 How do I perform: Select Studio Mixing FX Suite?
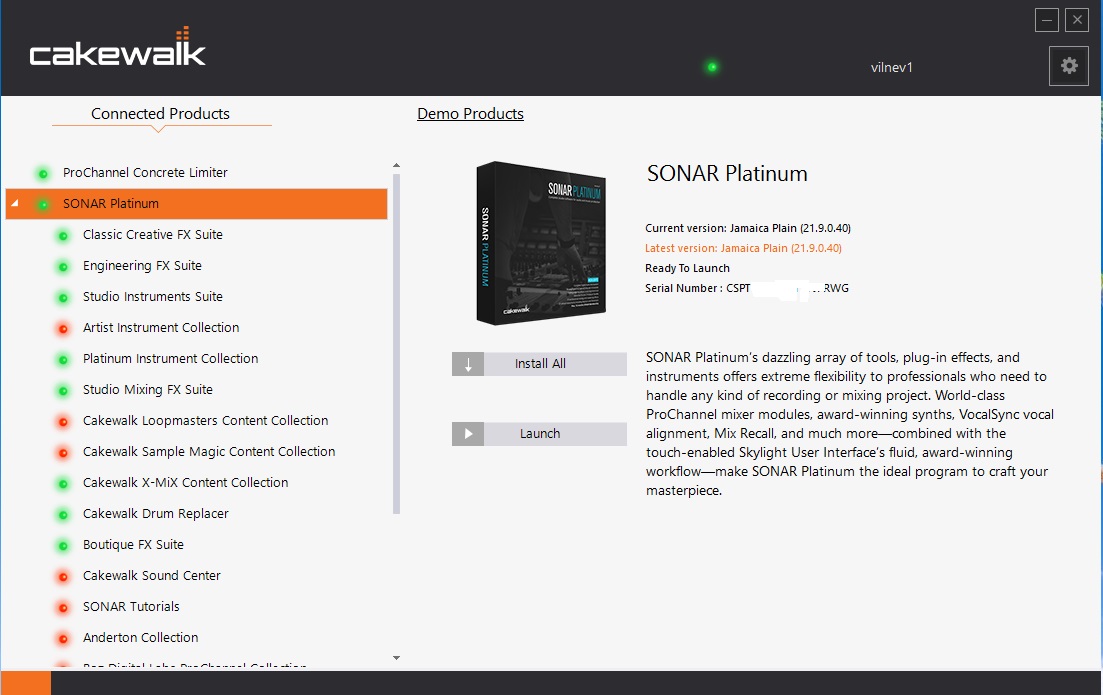[148, 389]
